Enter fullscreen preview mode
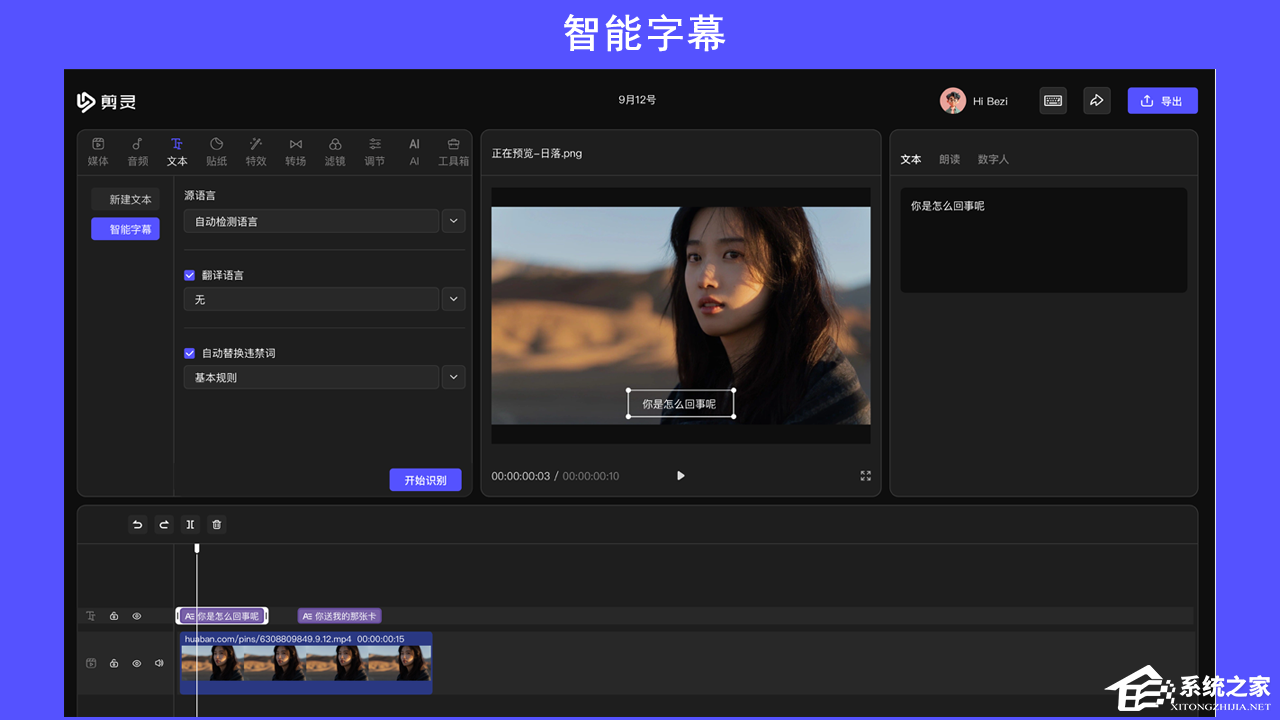1280x720 pixels. [865, 476]
